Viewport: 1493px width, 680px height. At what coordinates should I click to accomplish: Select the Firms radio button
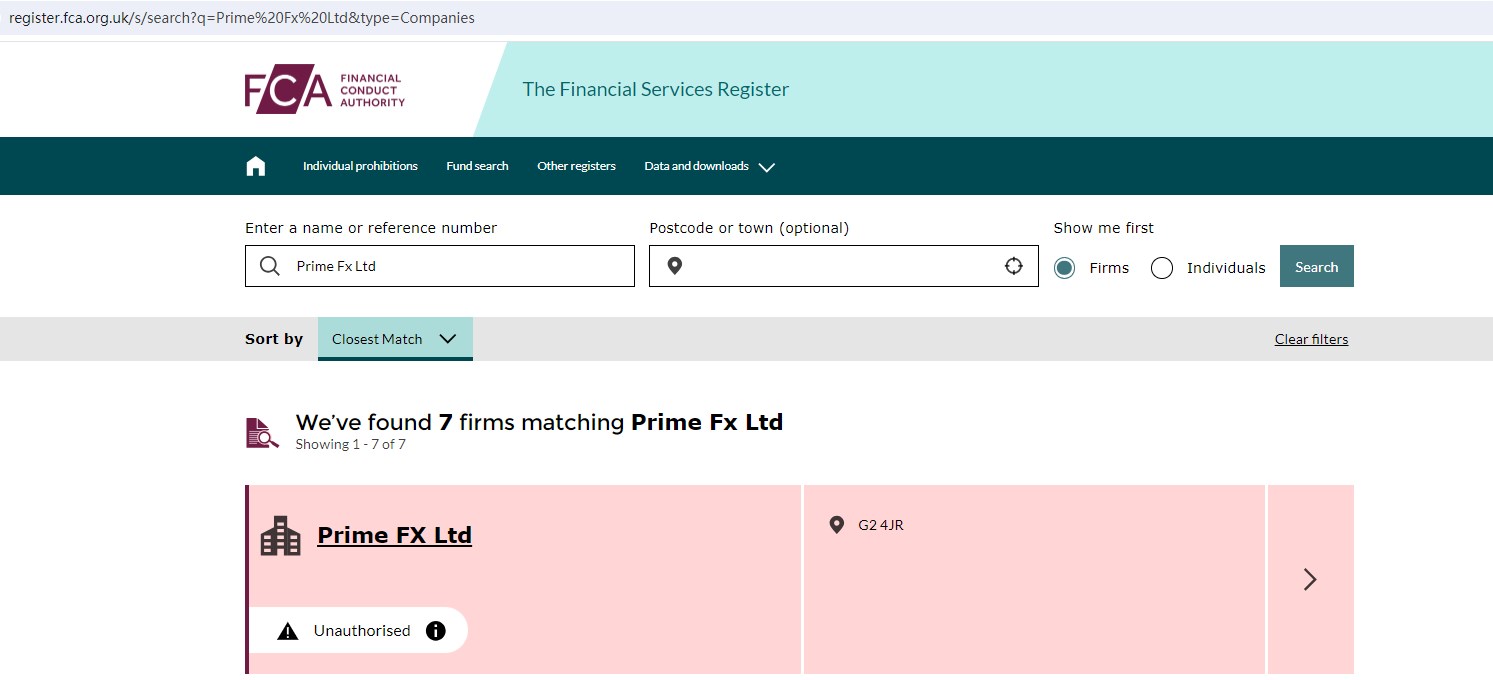(1065, 268)
